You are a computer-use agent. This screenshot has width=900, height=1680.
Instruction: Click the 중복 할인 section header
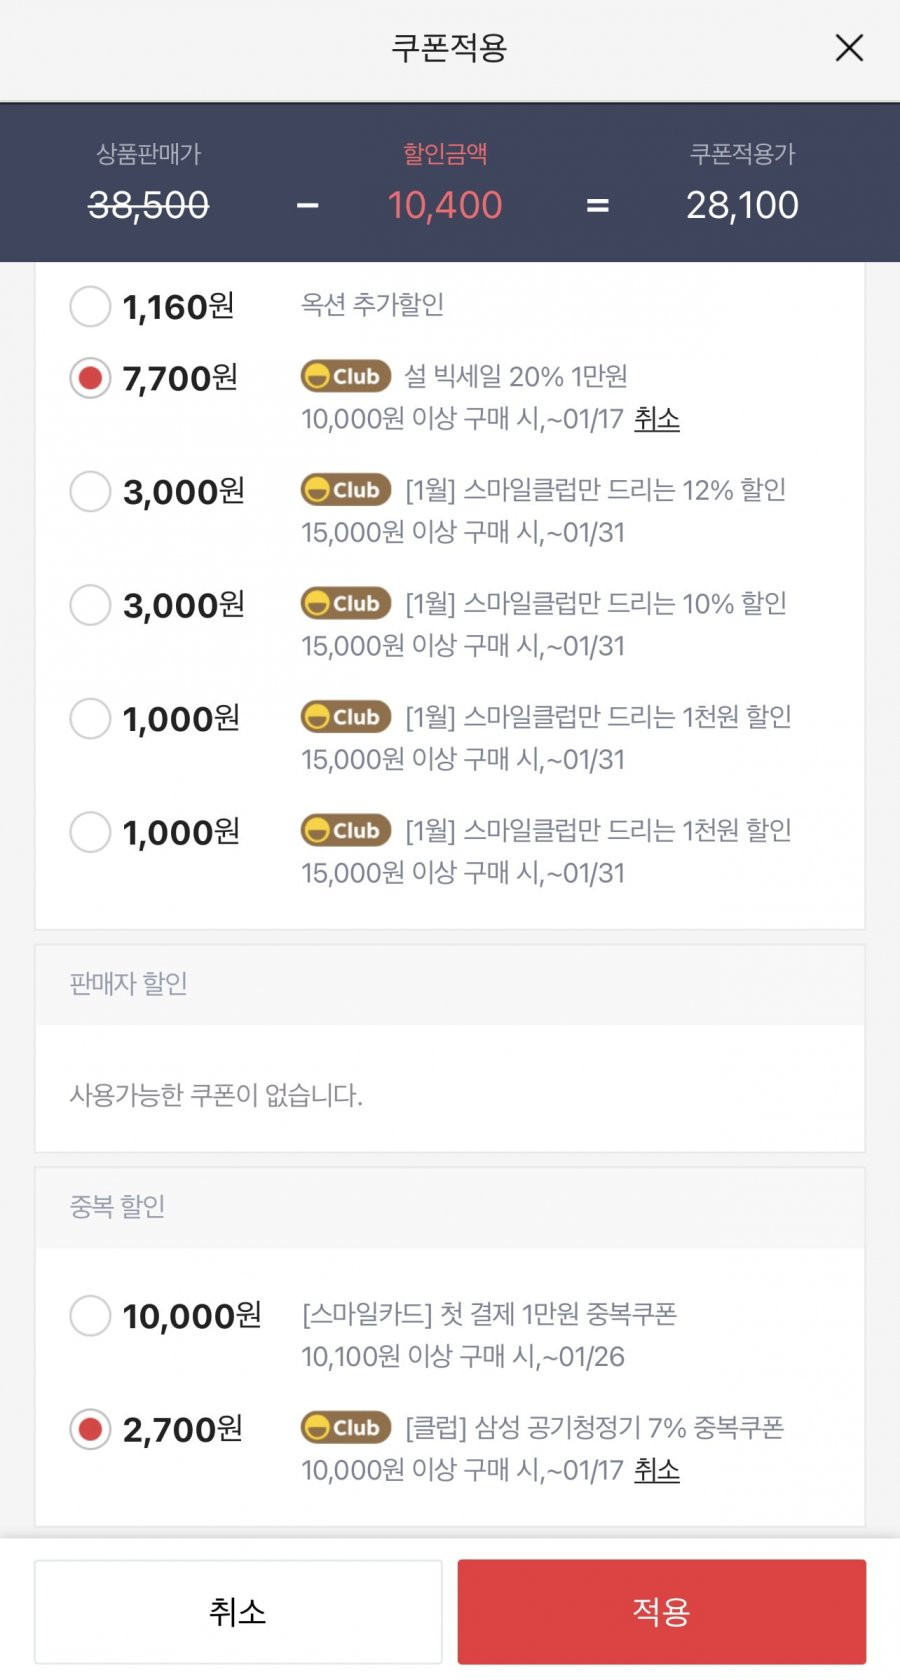[450, 1207]
